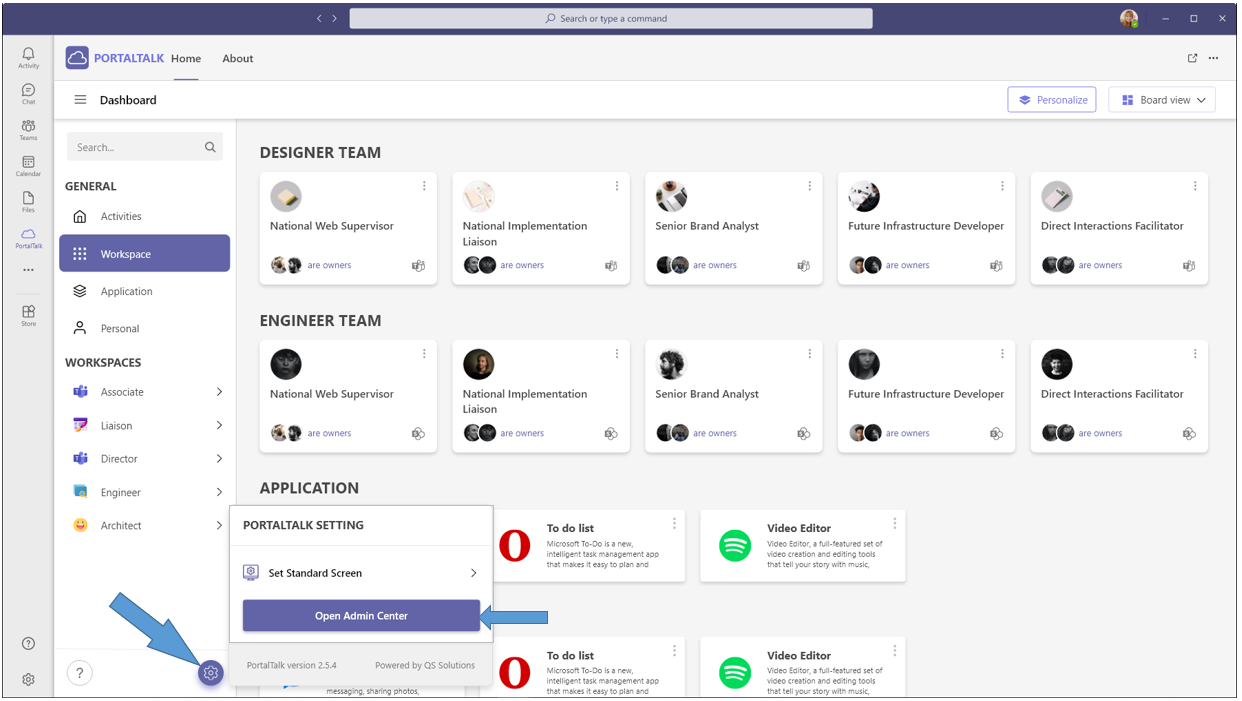Open the Board view dropdown
1242x701 pixels.
[1161, 100]
